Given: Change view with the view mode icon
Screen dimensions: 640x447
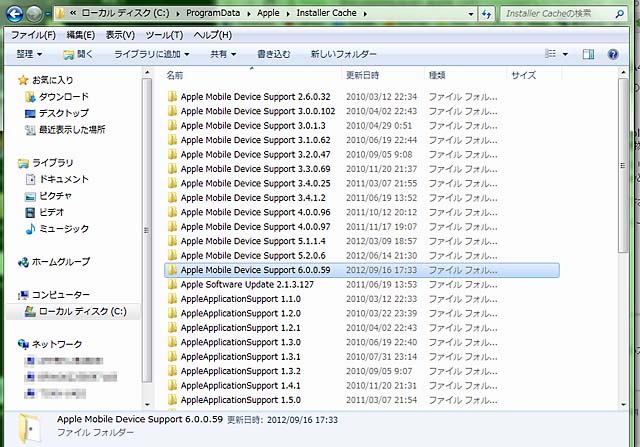Looking at the screenshot, I should pyautogui.click(x=551, y=54).
